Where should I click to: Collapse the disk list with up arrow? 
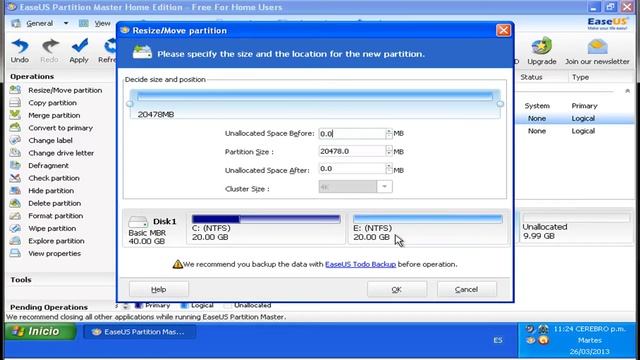[627, 91]
